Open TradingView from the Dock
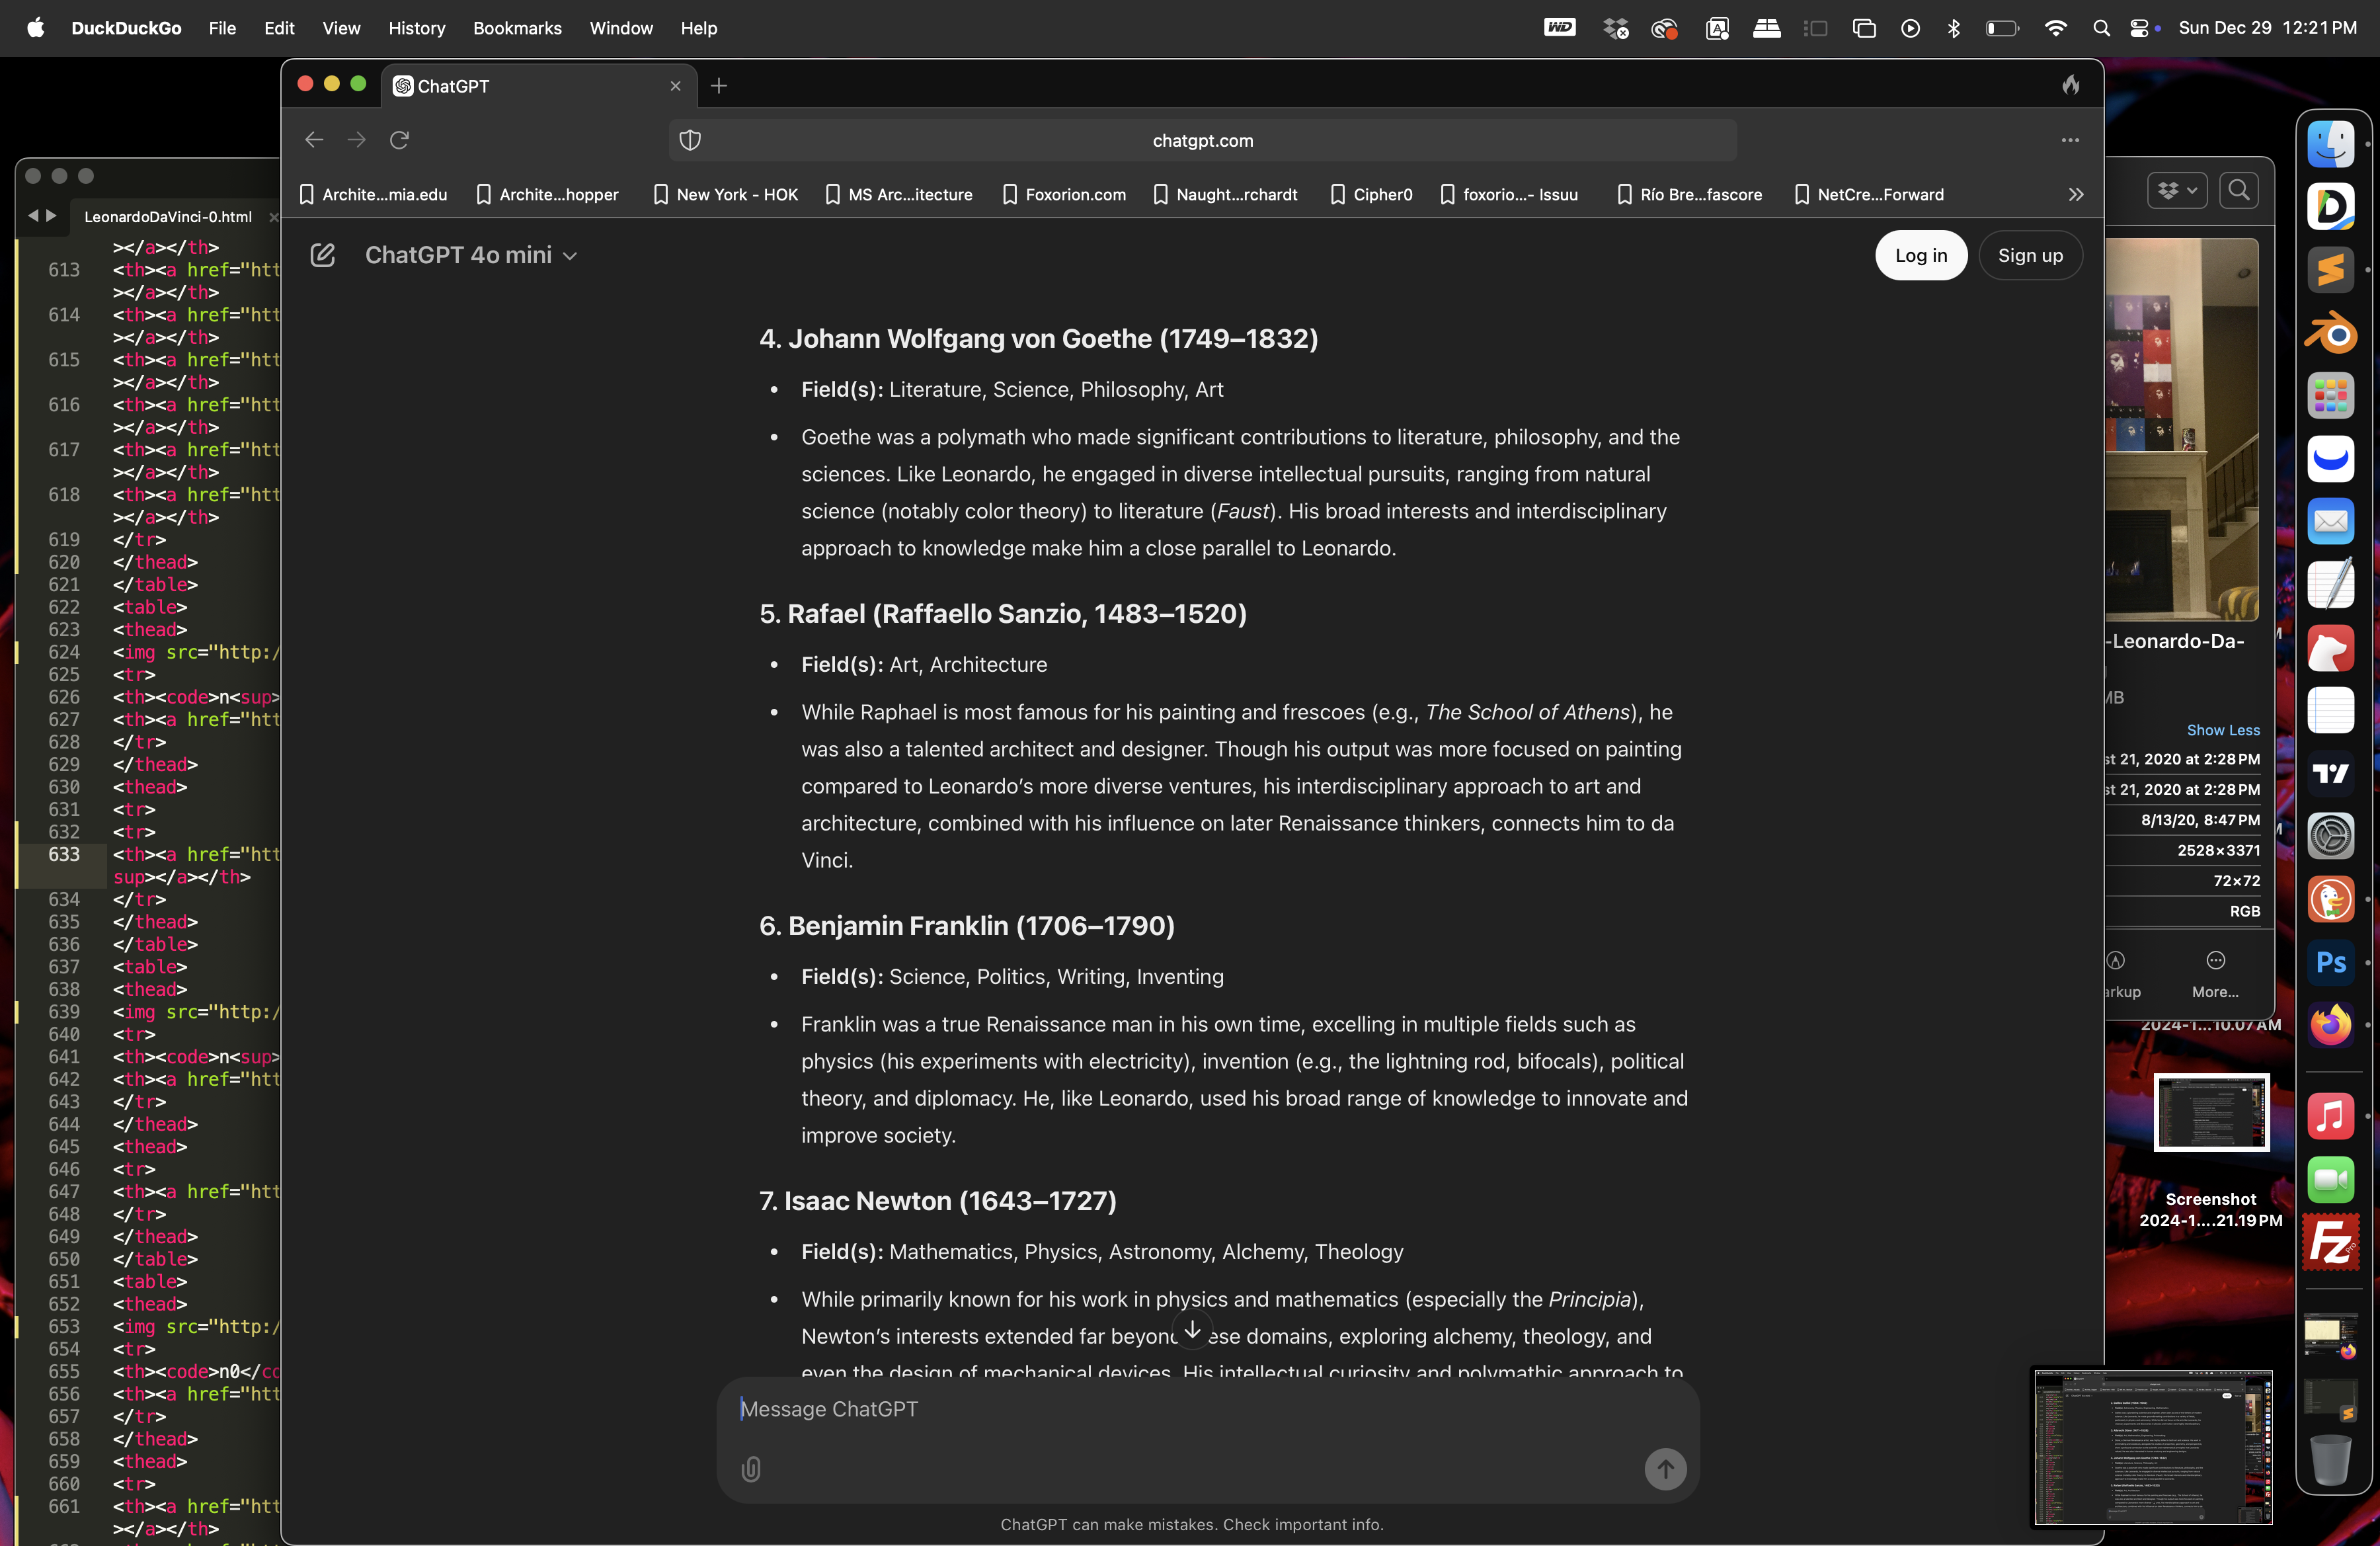Viewport: 2380px width, 1546px height. click(x=2331, y=773)
